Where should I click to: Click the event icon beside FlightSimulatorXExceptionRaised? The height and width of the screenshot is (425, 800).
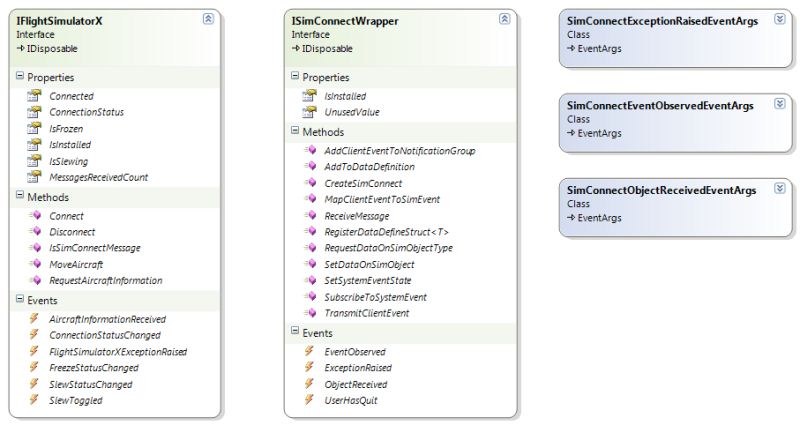coord(34,351)
